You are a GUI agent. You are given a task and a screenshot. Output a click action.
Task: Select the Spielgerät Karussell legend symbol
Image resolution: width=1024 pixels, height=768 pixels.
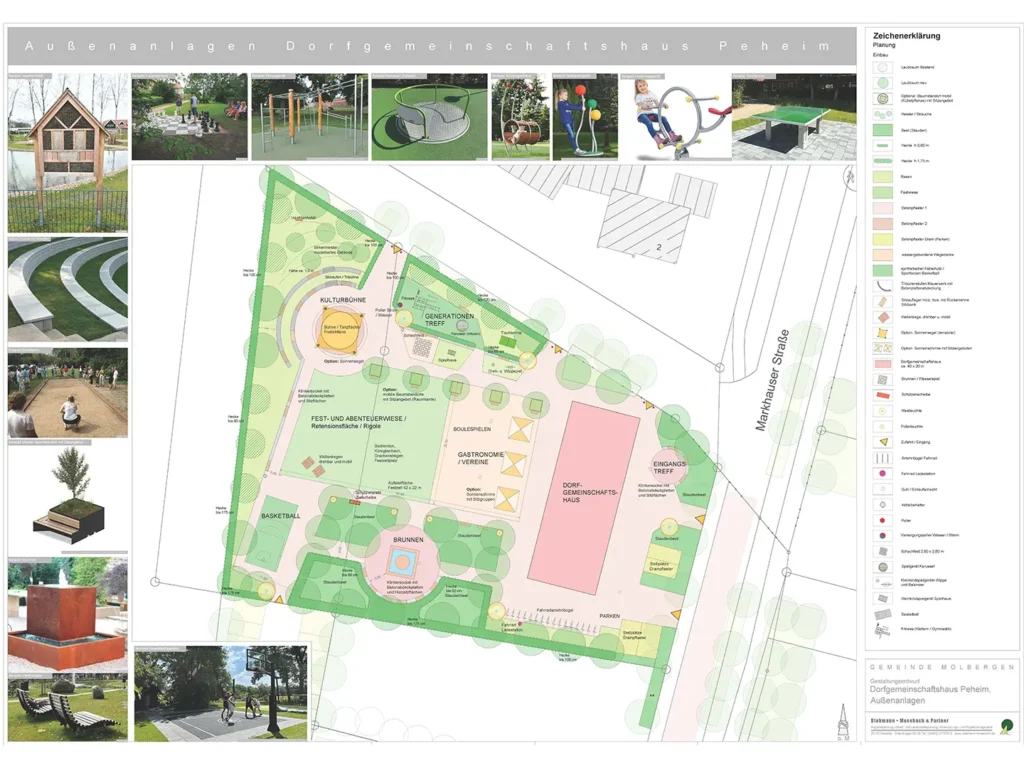(882, 567)
